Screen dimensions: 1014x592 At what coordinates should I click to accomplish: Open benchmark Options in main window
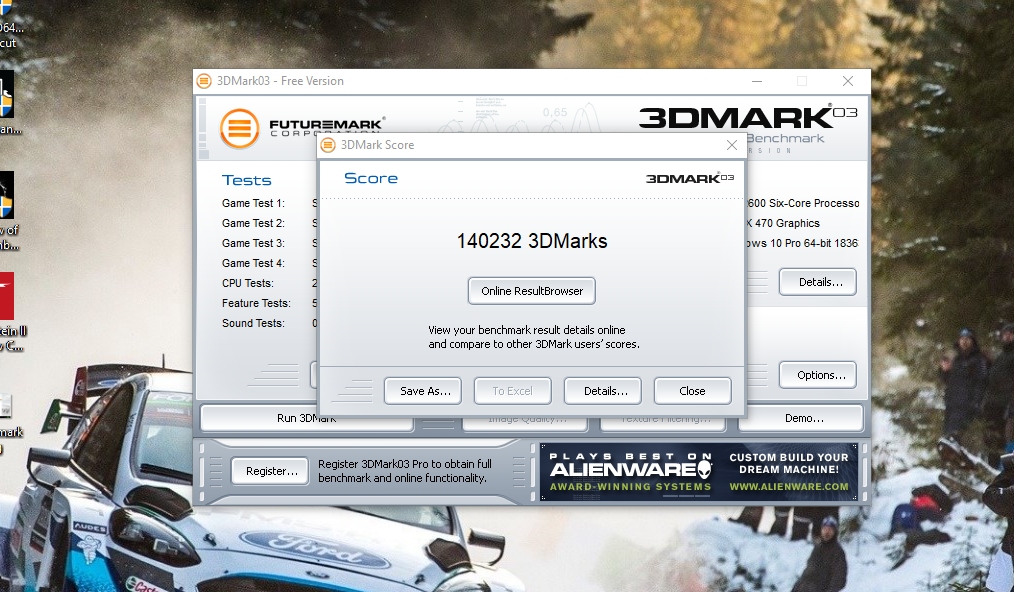817,375
